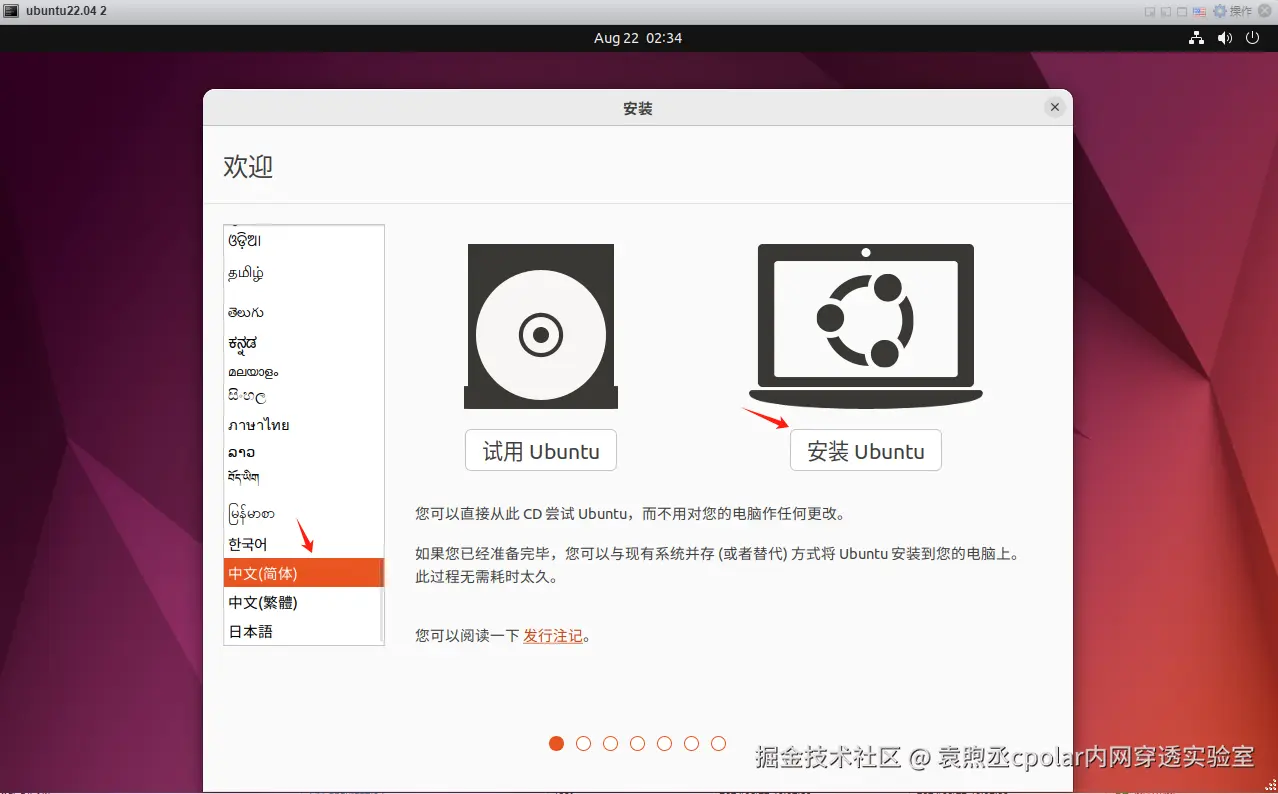Select 日本語 in the language list

[x=304, y=631]
